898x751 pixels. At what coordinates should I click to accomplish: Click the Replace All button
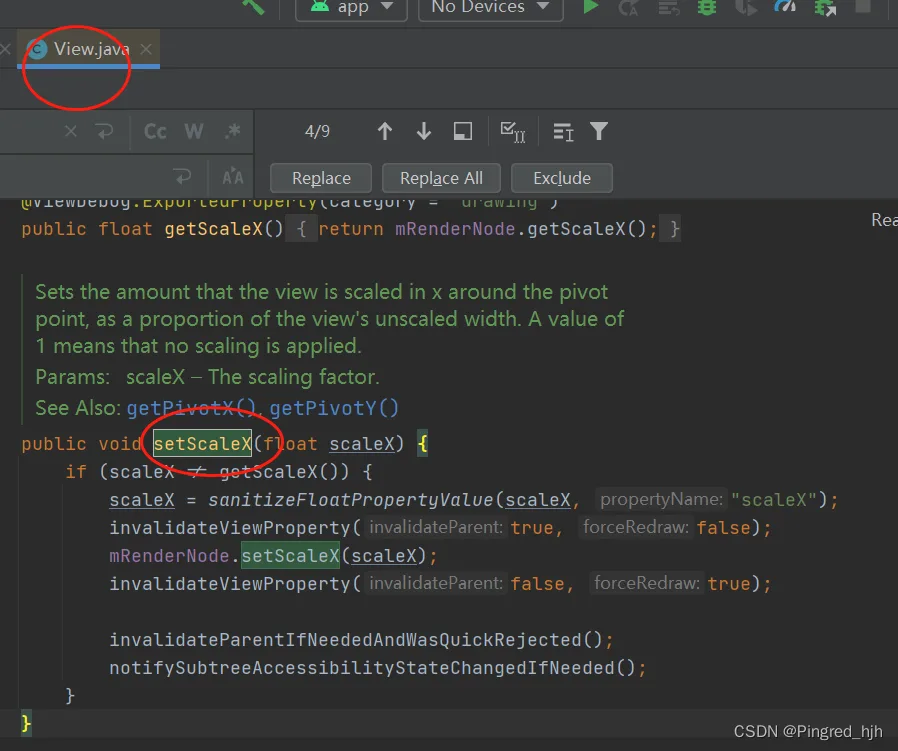441,178
